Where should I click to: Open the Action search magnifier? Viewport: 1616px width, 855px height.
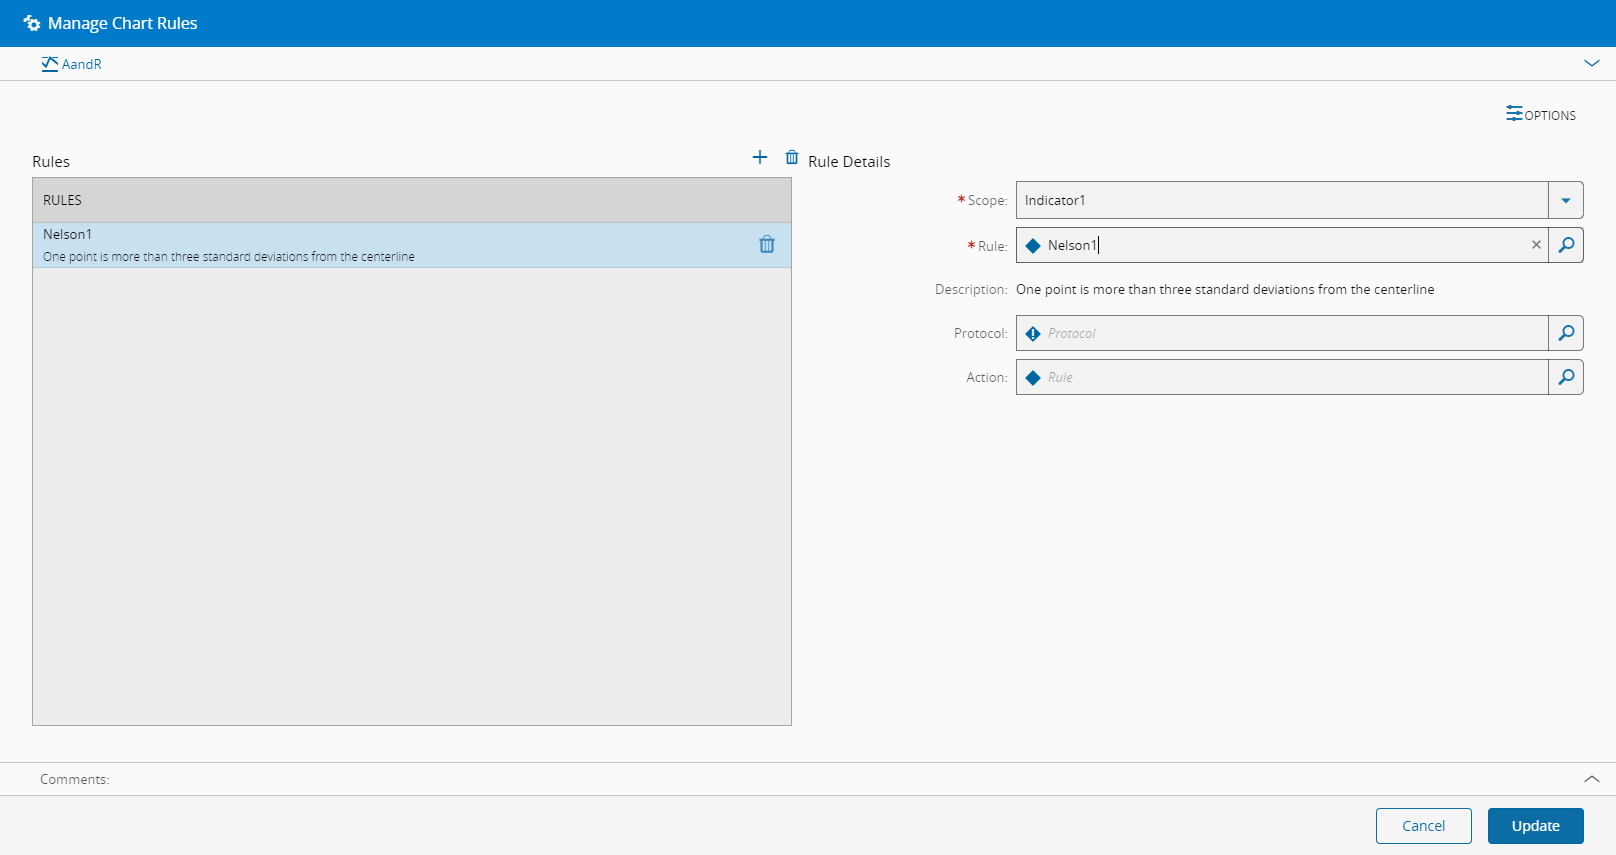tap(1566, 377)
